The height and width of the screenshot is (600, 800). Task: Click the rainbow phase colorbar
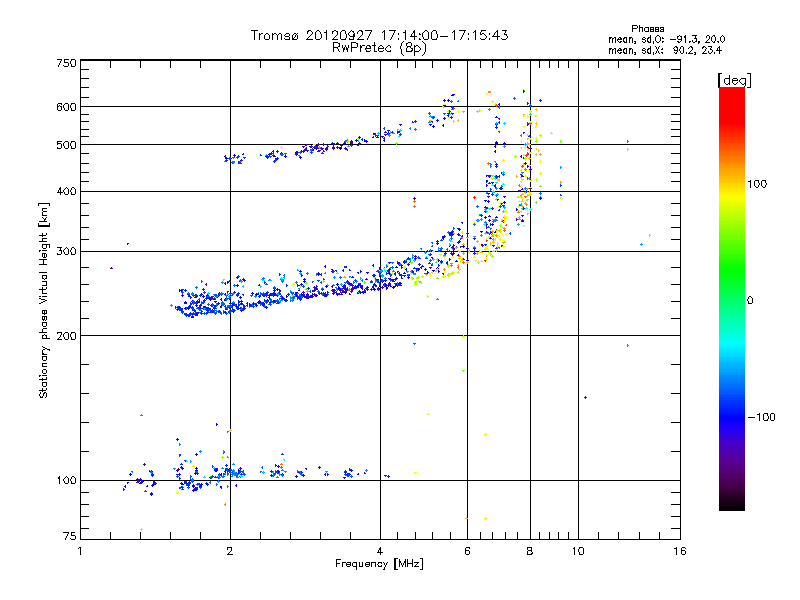(732, 298)
